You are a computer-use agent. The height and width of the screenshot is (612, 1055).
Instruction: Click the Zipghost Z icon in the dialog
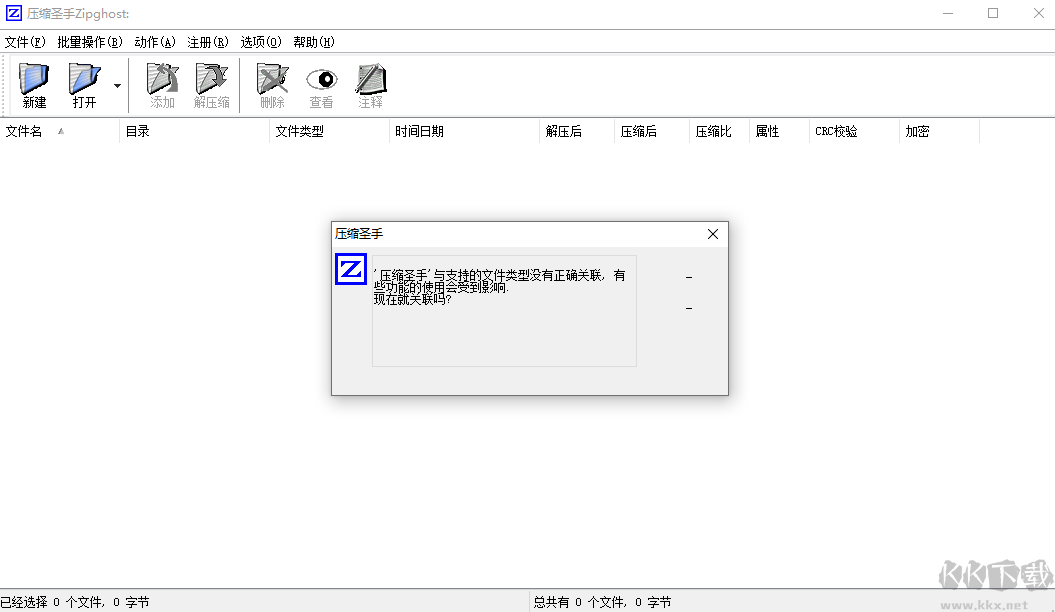coord(351,270)
